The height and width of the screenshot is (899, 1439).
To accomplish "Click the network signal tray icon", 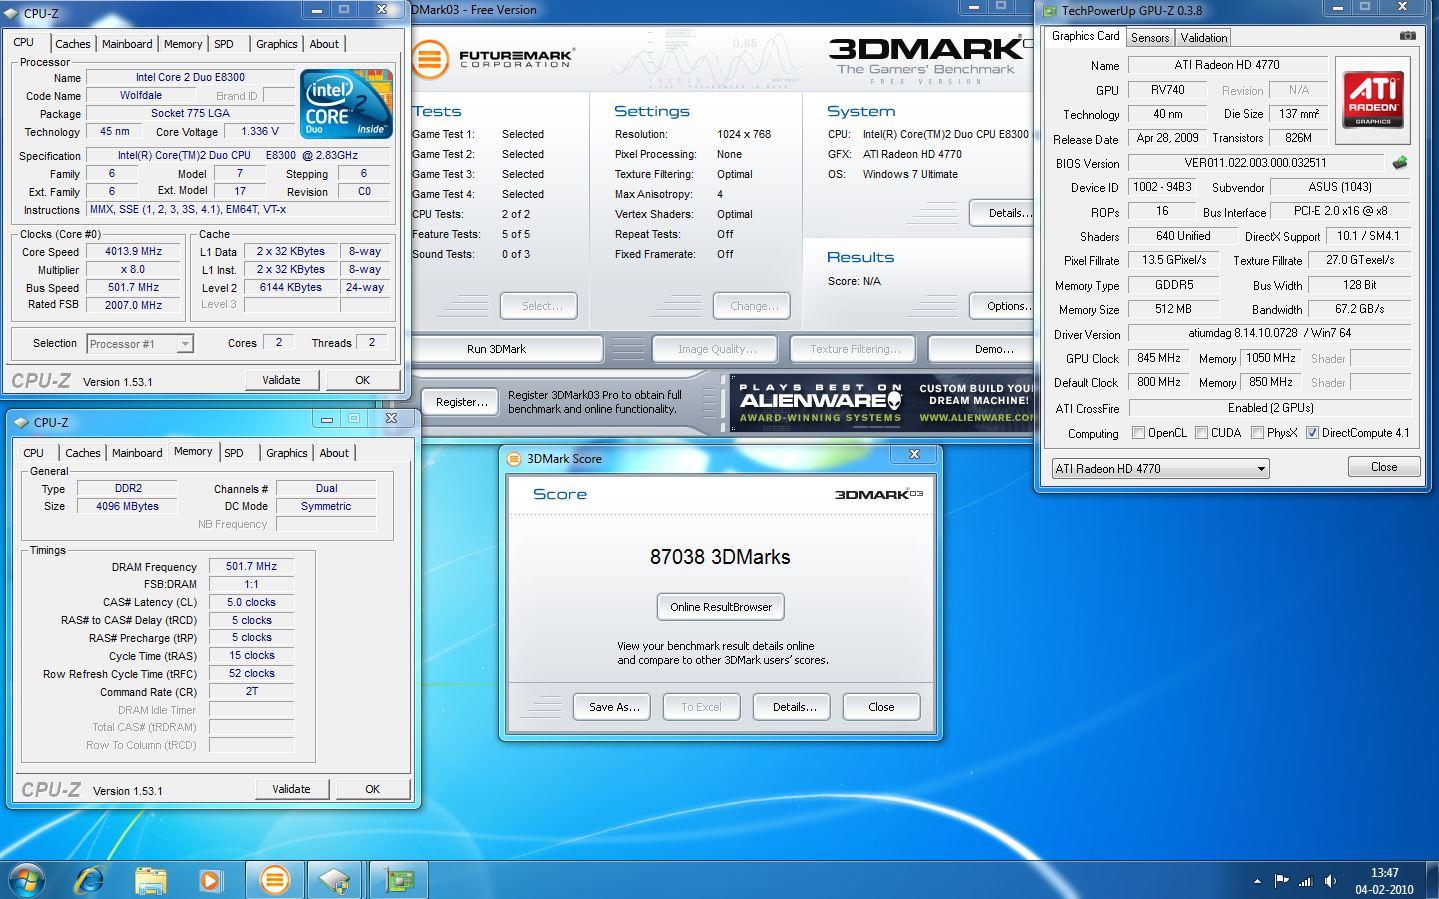I will click(1305, 881).
